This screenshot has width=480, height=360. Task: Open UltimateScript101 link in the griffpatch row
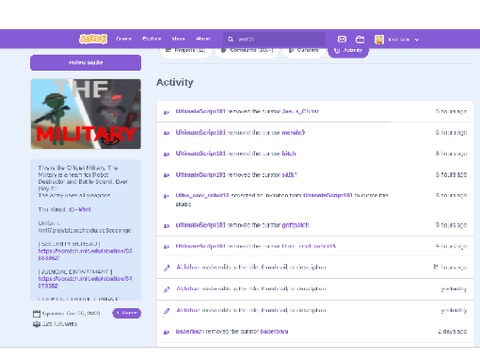tap(201, 225)
